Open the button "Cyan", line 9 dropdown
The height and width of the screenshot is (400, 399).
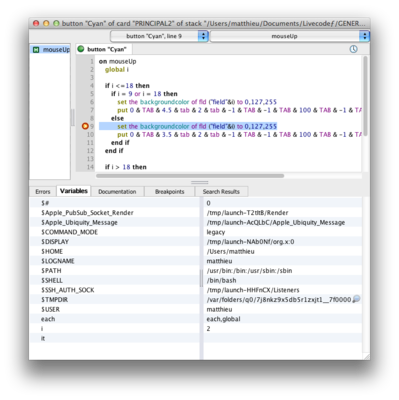point(159,36)
